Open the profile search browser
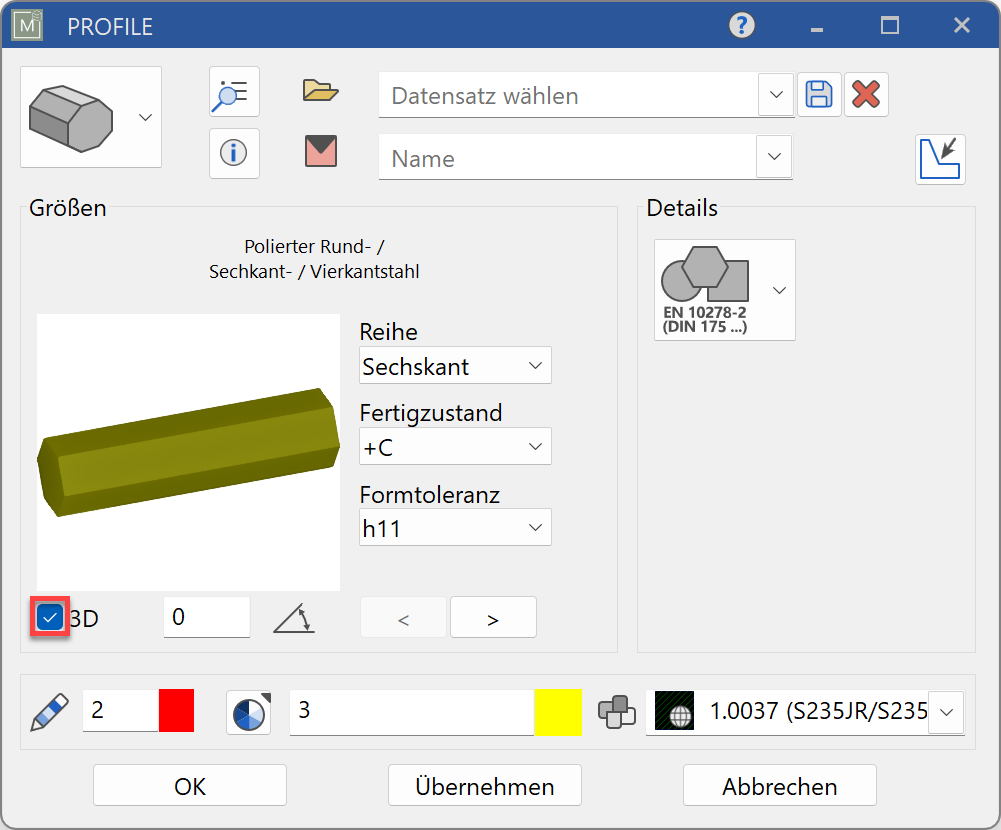 (233, 92)
